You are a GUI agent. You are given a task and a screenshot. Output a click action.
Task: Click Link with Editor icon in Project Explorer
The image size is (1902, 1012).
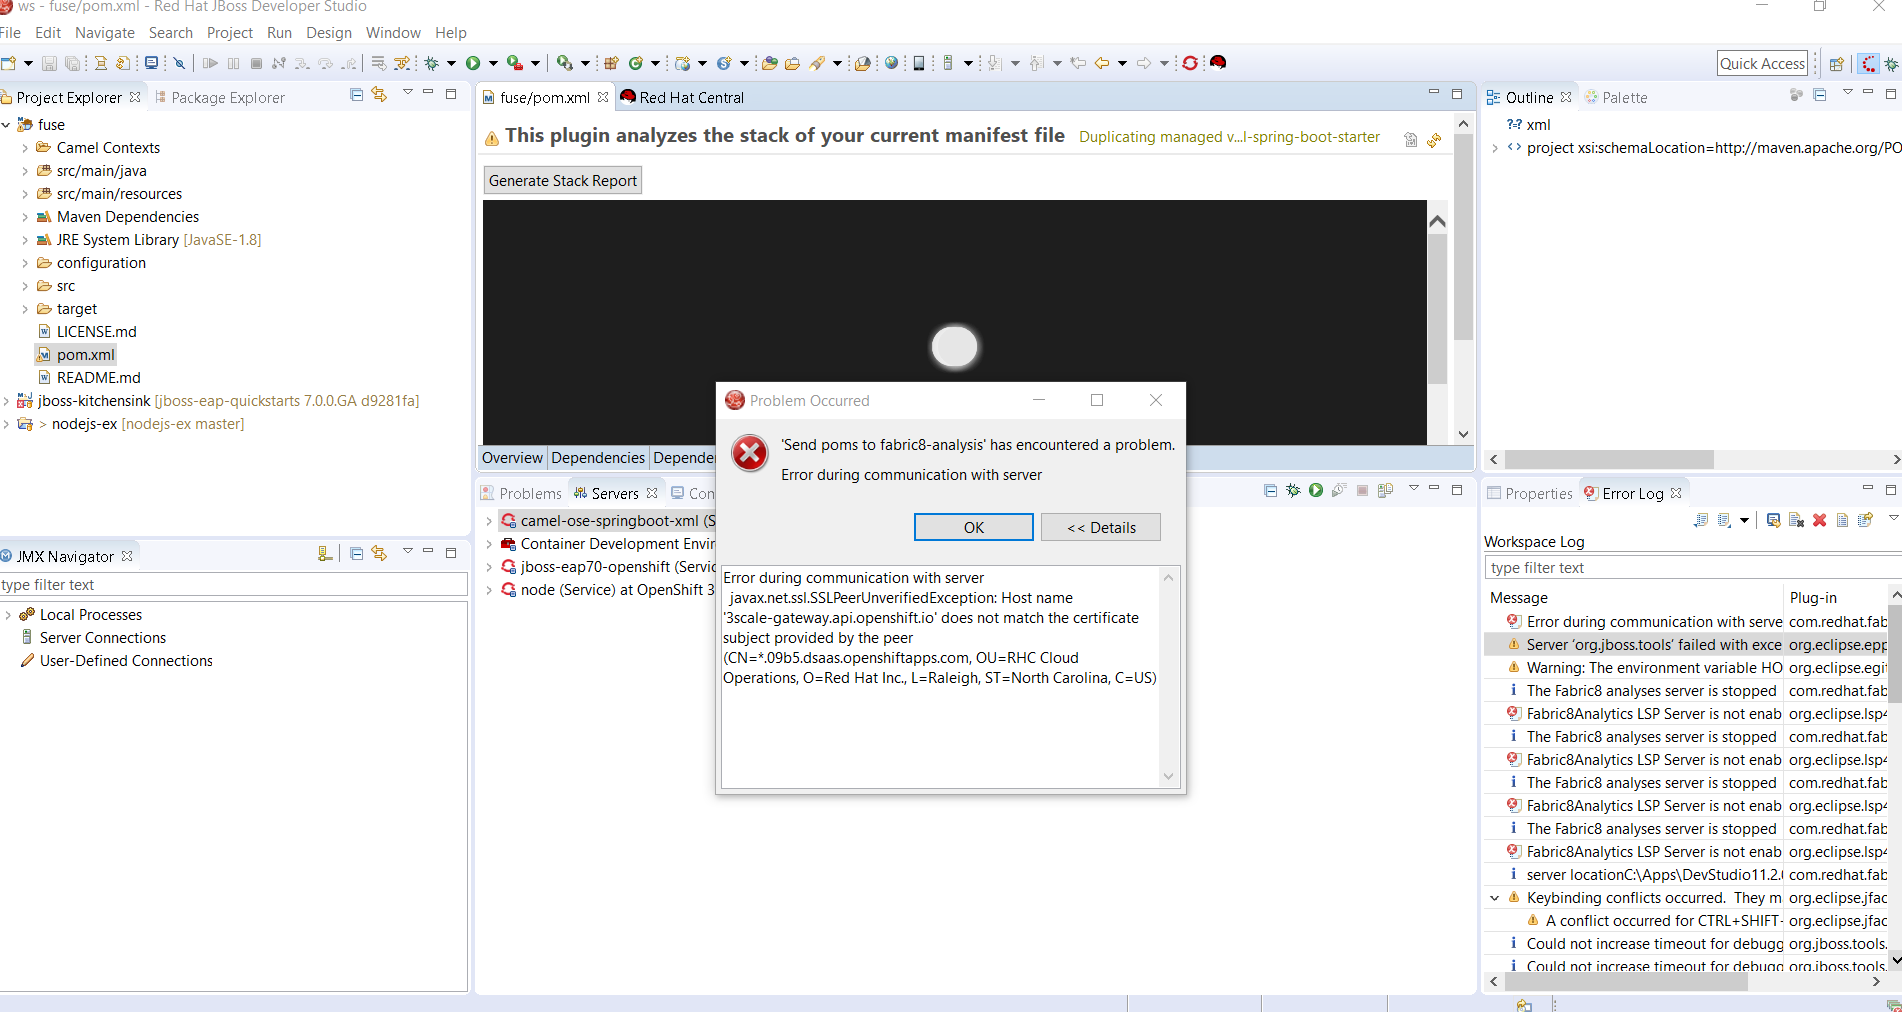pyautogui.click(x=379, y=94)
